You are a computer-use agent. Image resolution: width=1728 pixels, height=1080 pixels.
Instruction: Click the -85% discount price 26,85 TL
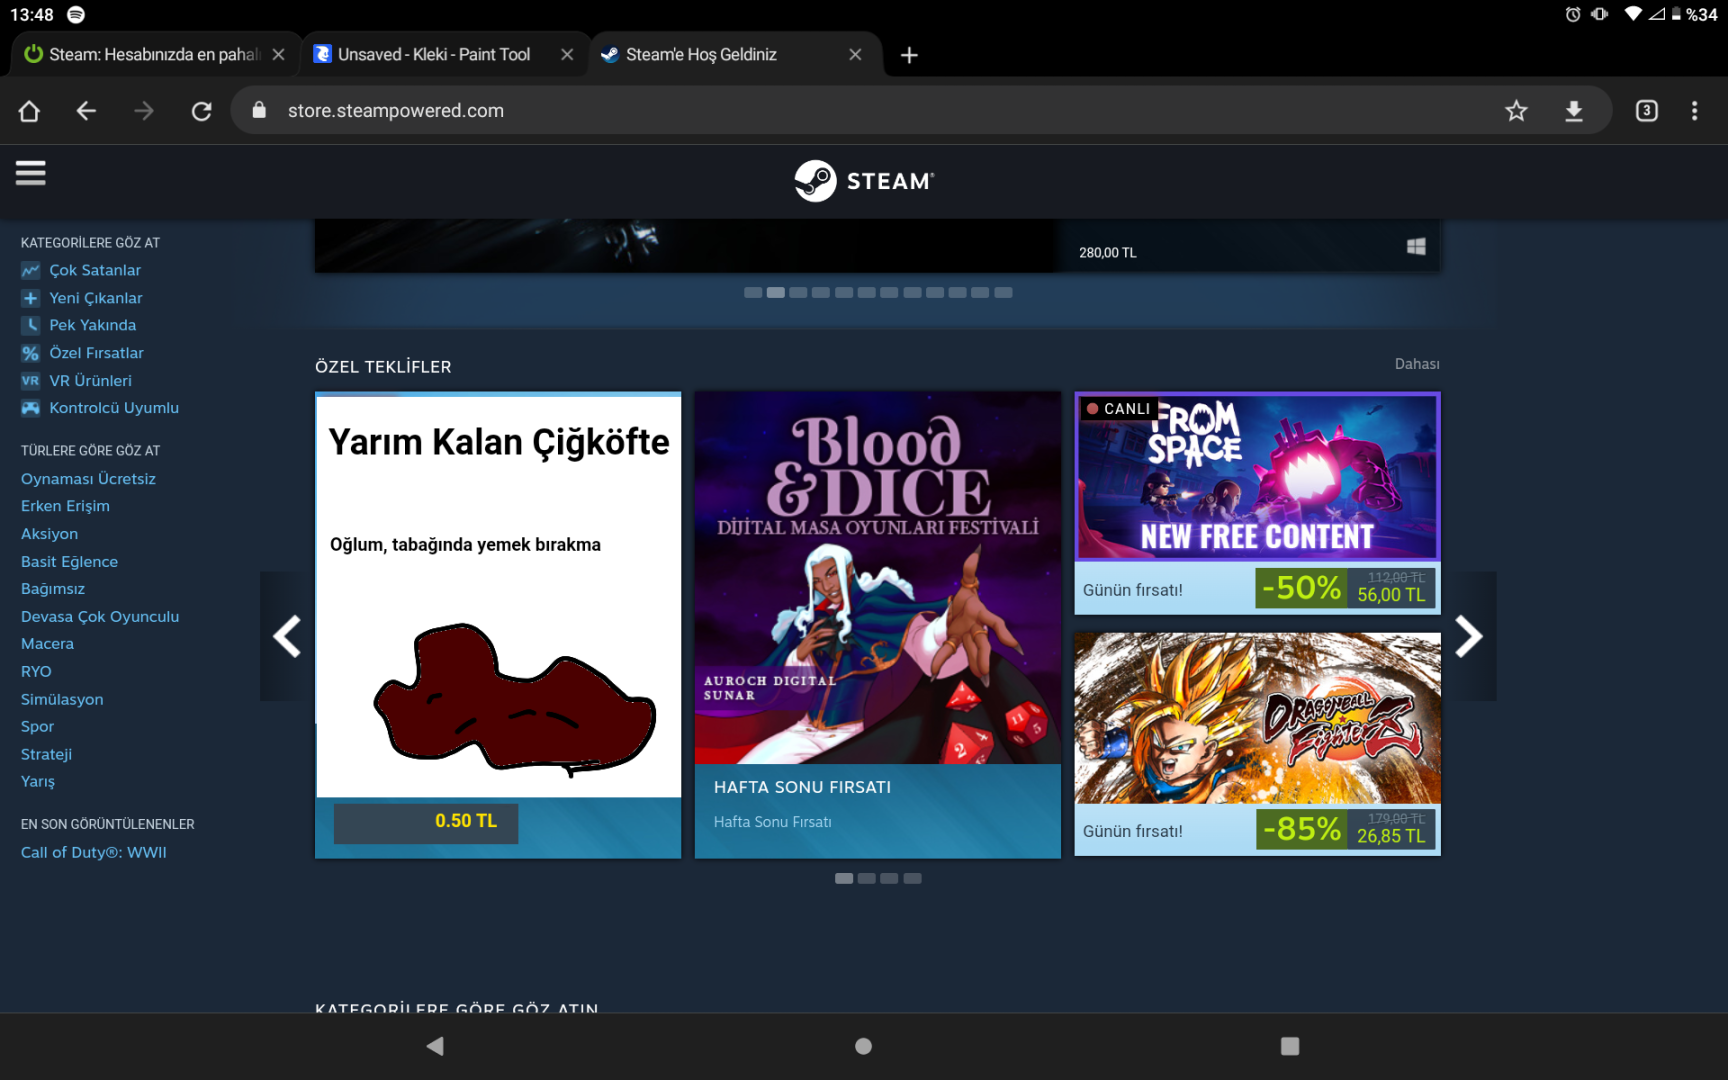1345,829
